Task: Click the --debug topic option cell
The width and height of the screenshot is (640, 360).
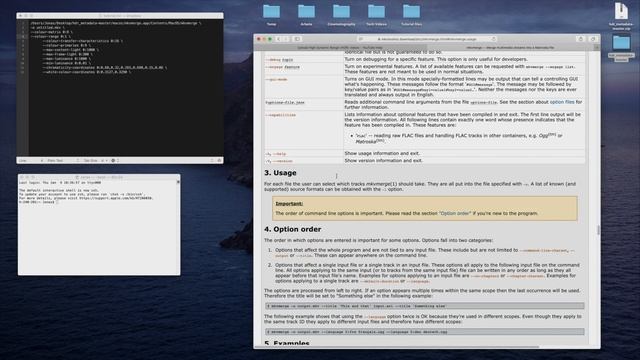Action: tap(304, 59)
